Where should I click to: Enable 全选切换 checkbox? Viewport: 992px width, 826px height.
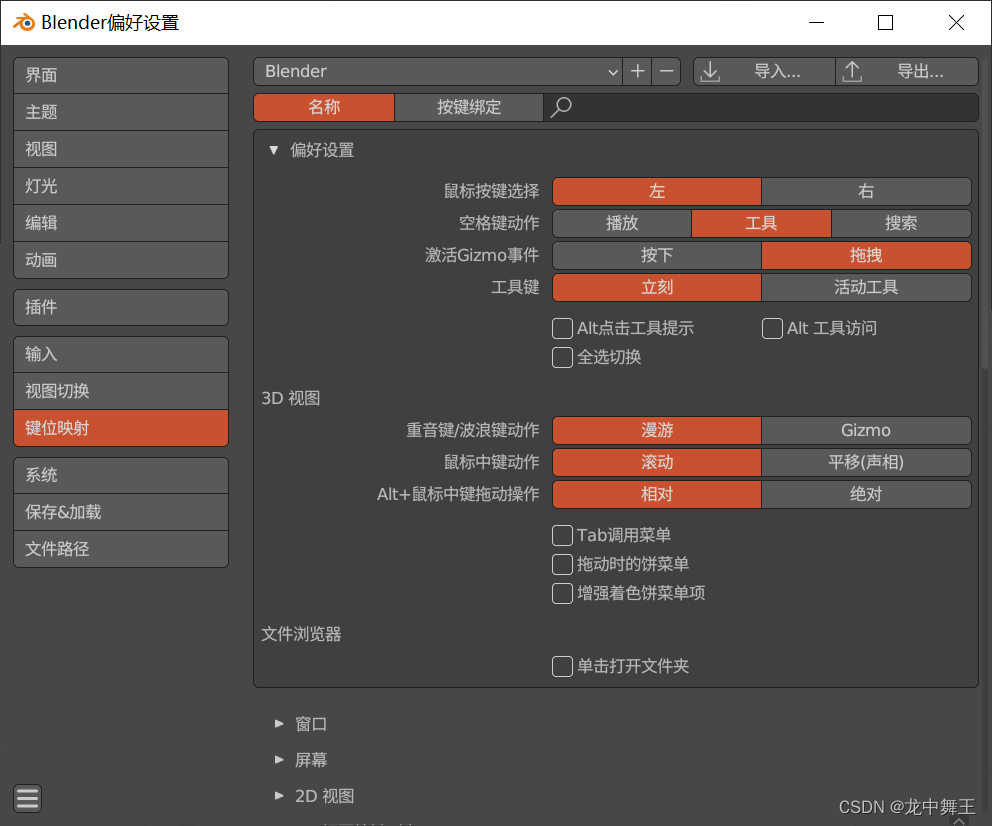click(562, 357)
